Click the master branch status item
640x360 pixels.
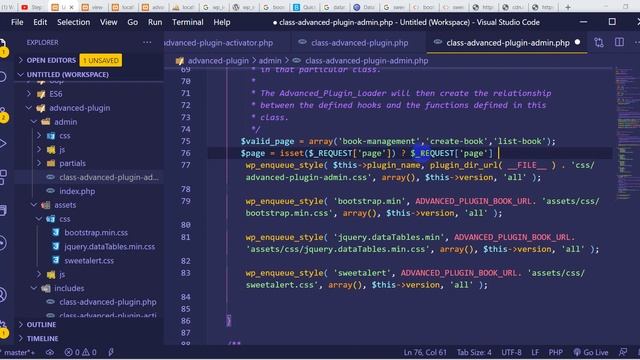[x=18, y=353]
